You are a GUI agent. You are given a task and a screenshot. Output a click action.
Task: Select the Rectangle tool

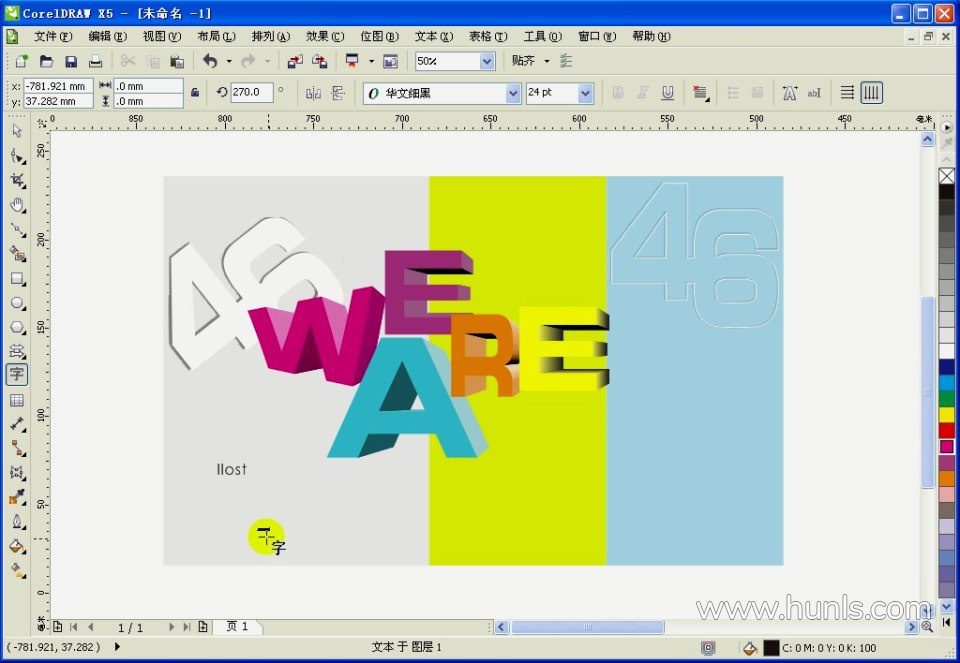(17, 278)
